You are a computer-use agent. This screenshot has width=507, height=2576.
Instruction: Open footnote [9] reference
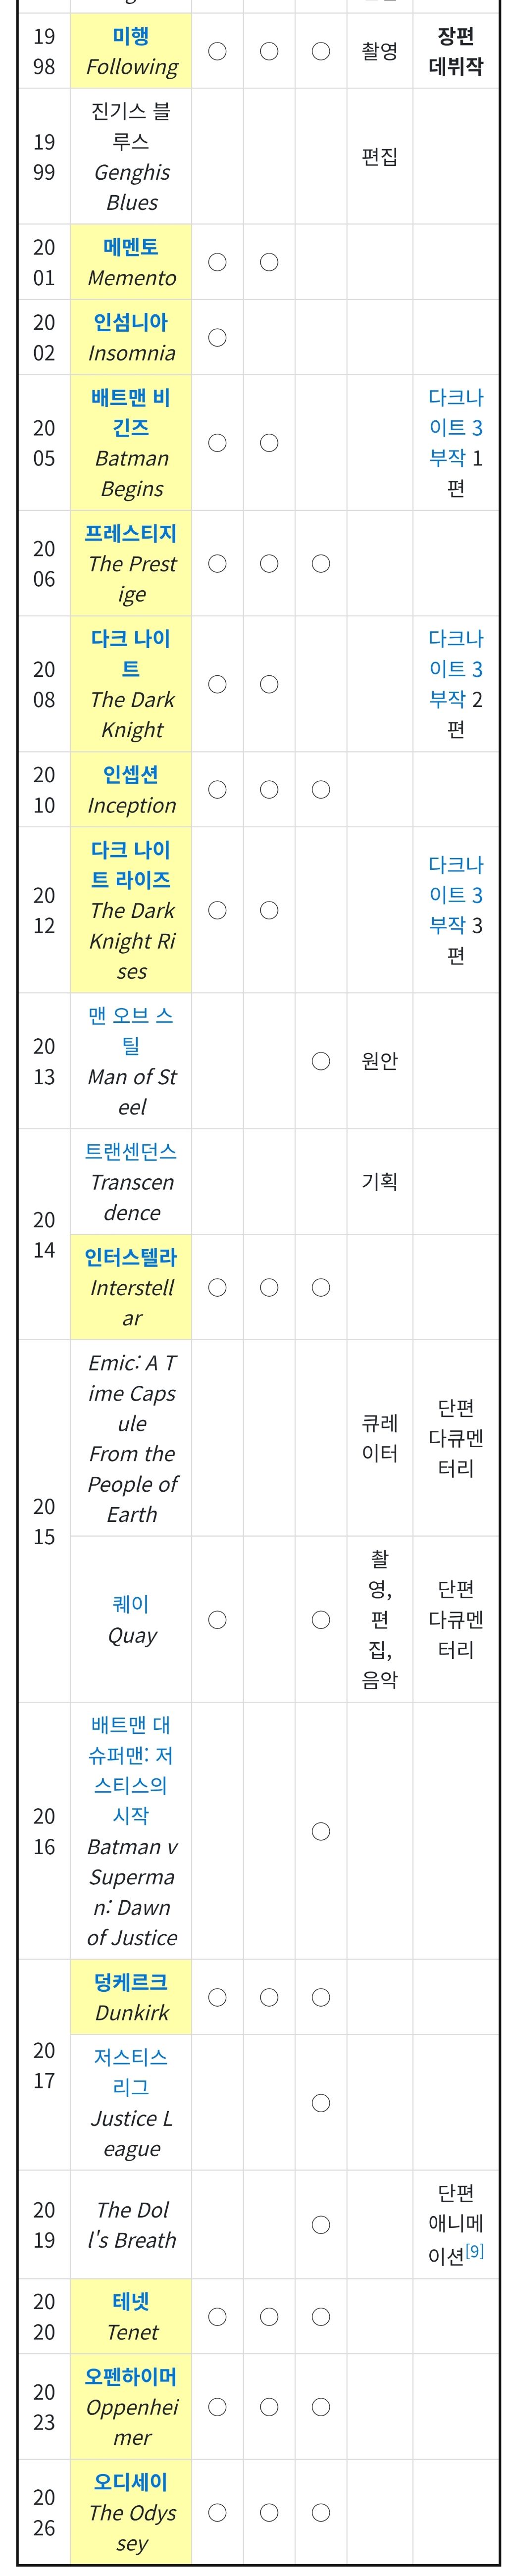474,2250
